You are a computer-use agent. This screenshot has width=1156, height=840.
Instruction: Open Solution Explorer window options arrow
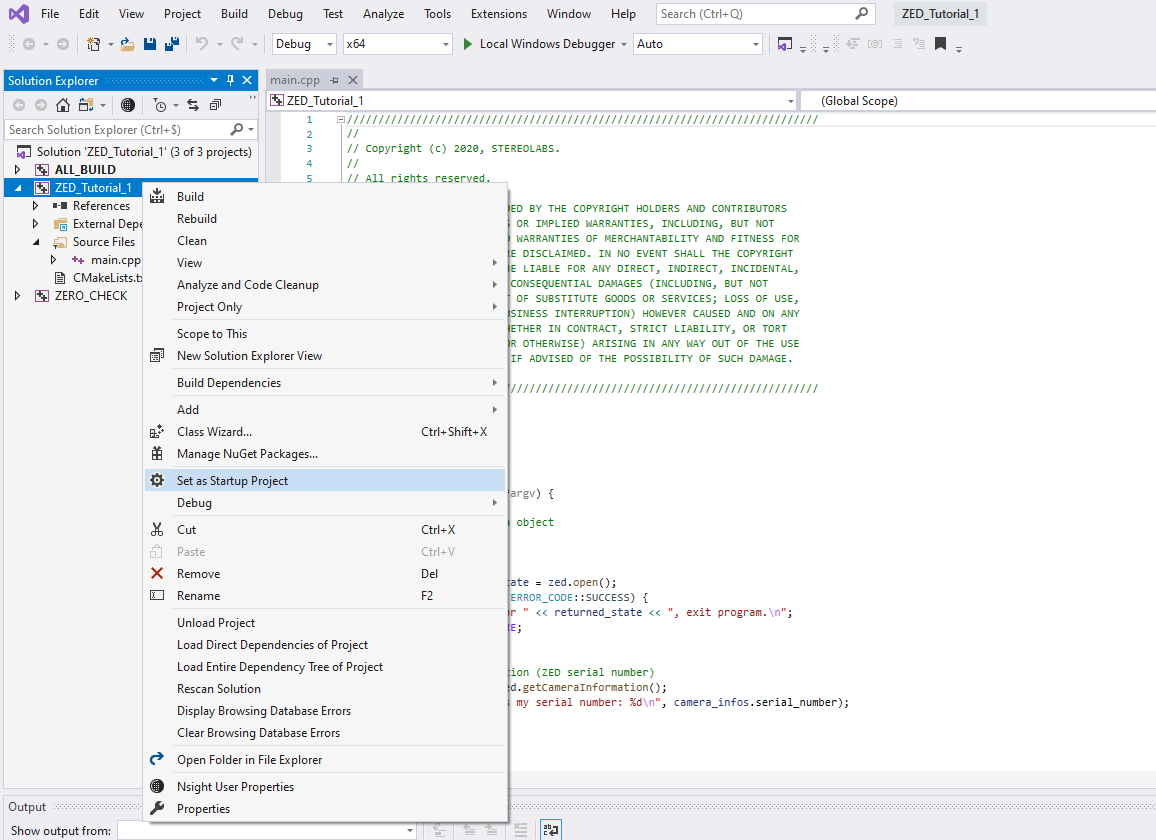click(214, 80)
